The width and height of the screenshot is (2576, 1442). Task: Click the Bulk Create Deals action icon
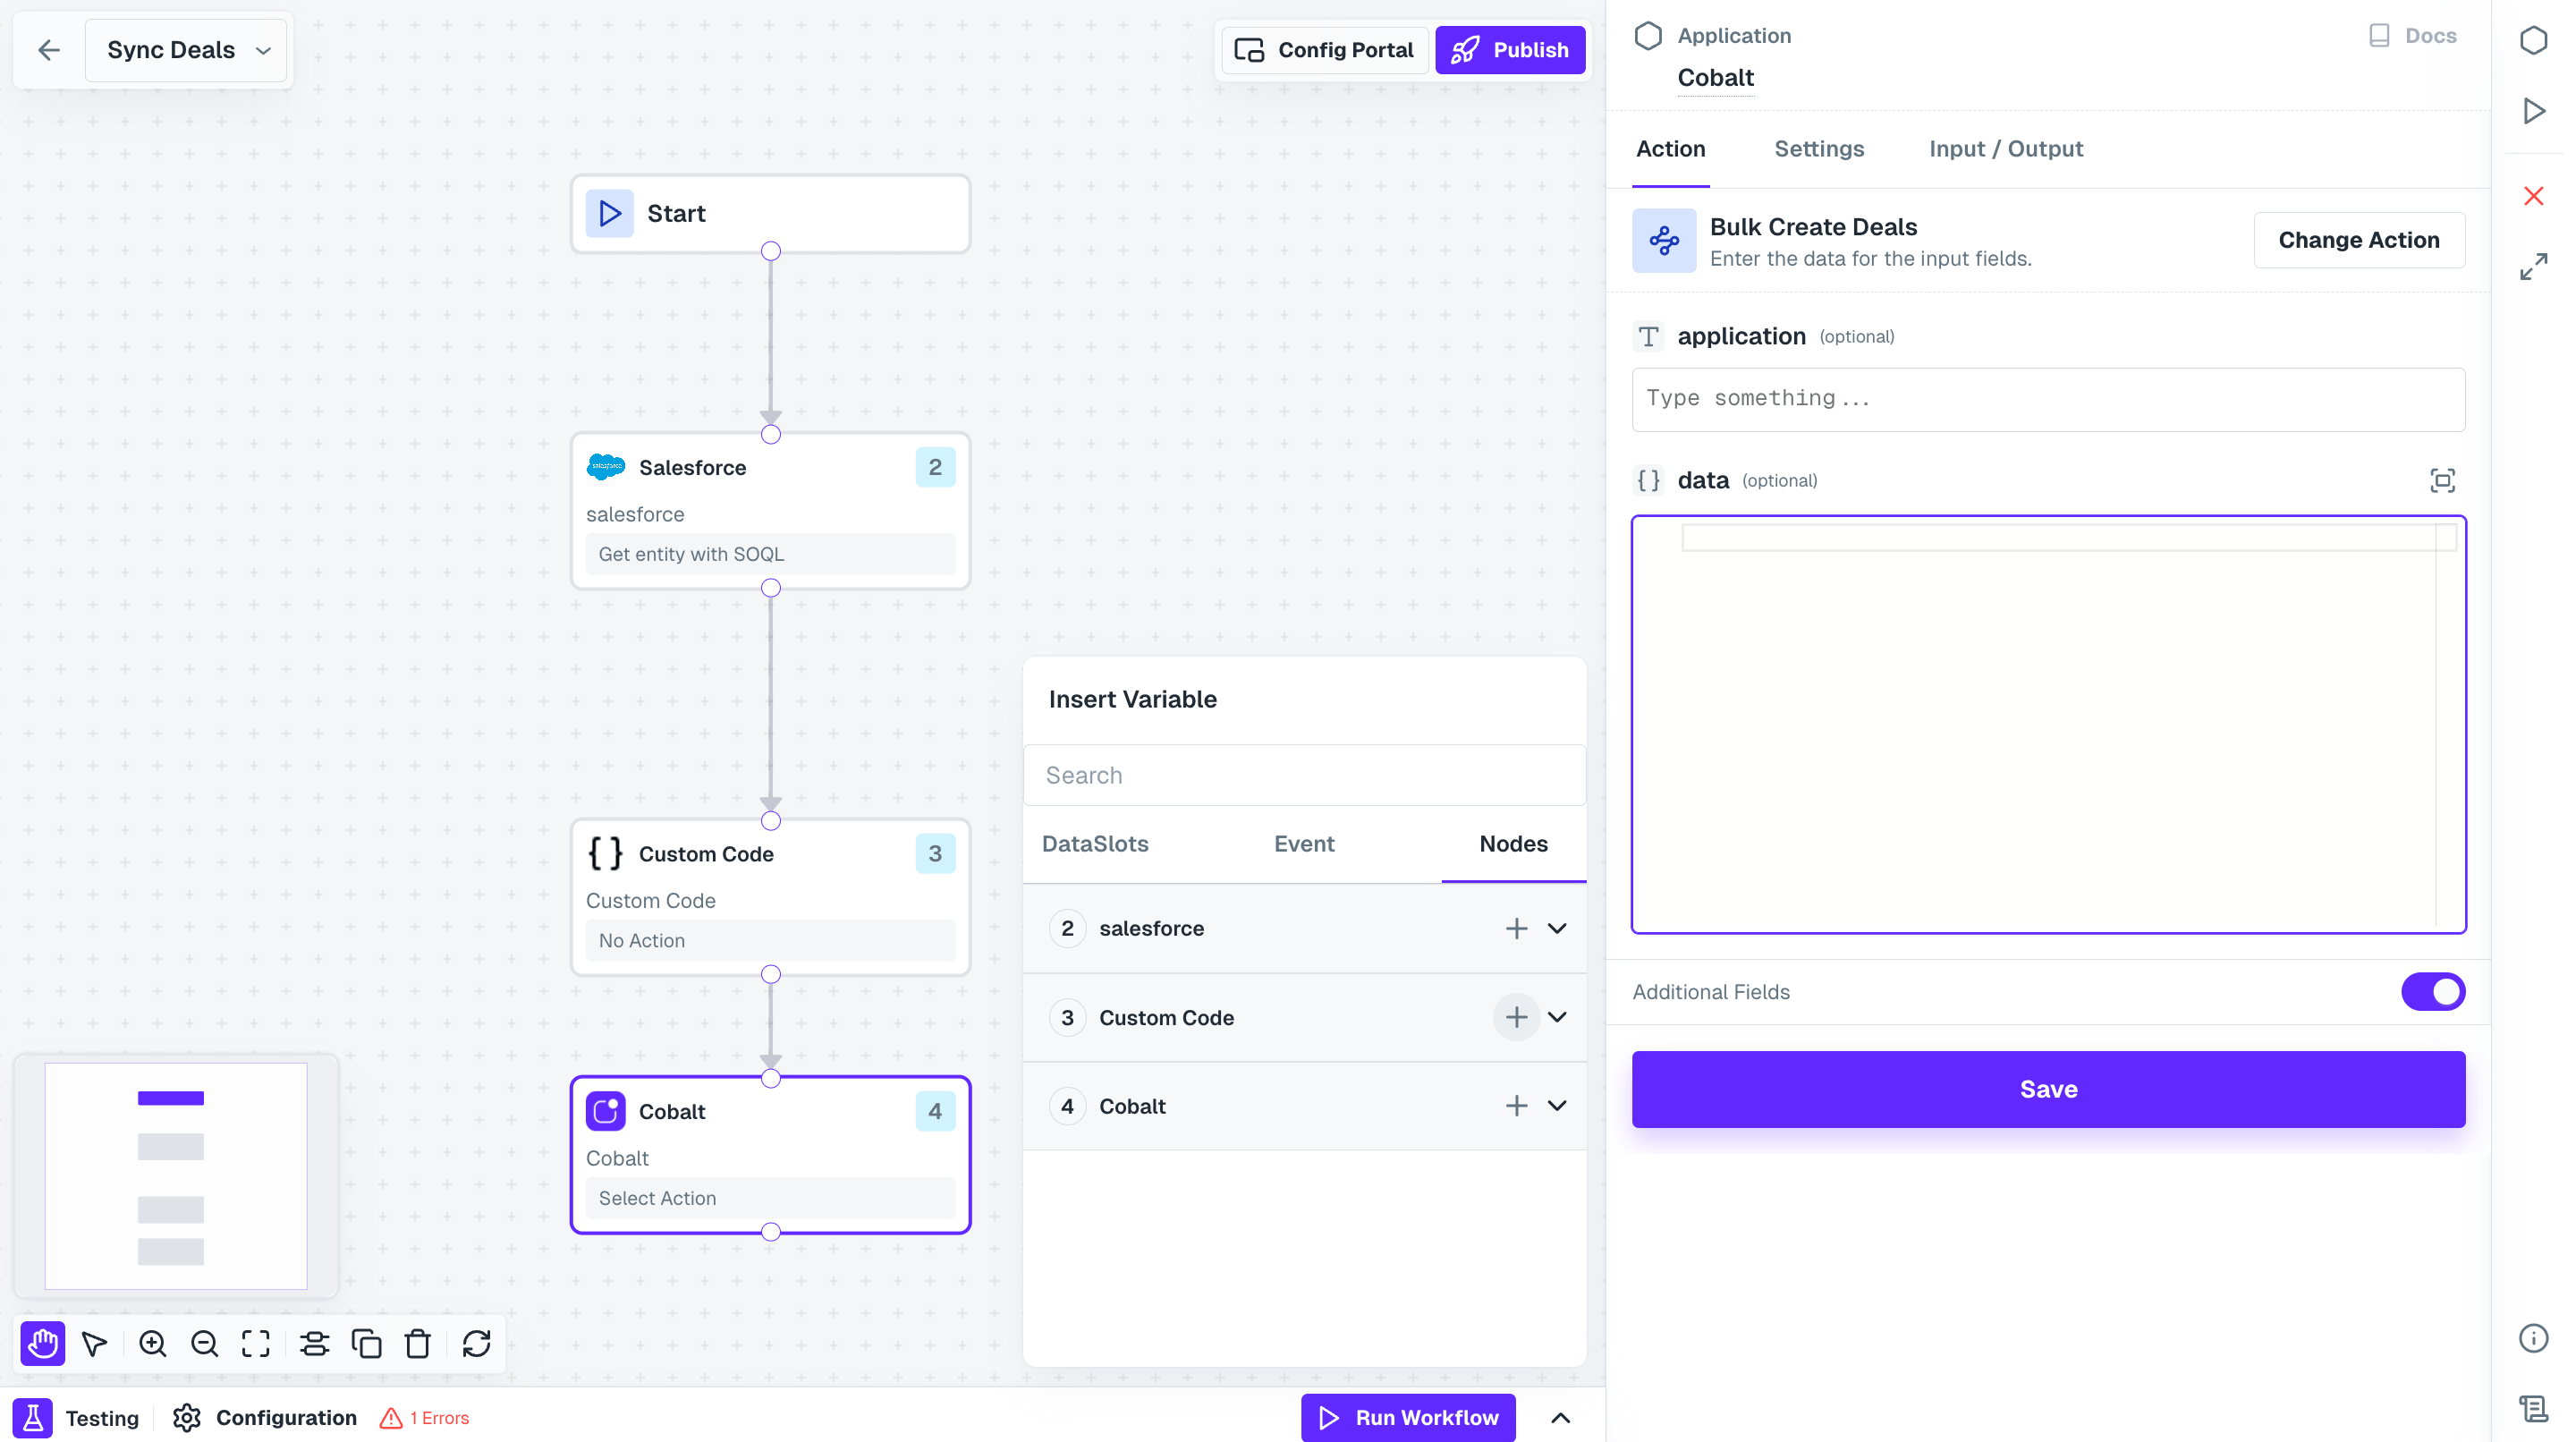point(1664,240)
